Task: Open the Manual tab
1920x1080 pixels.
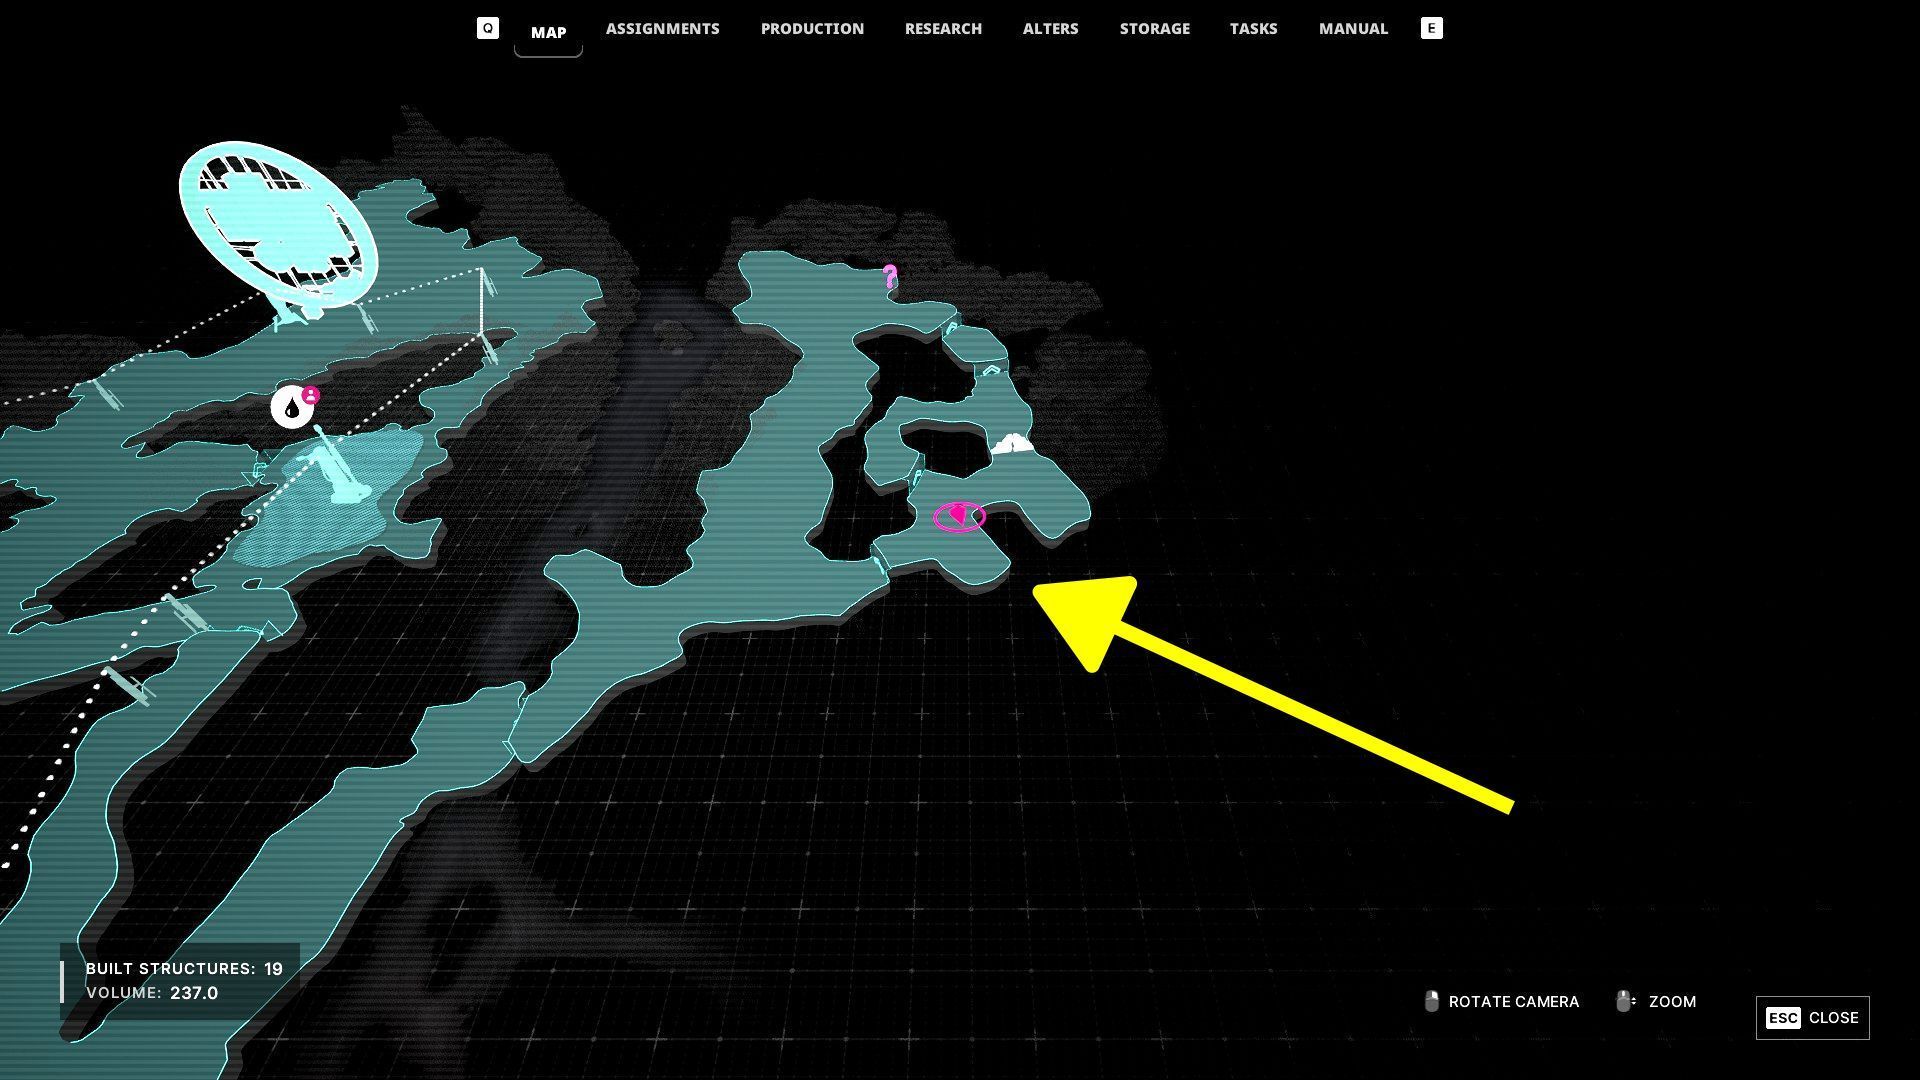Action: (x=1353, y=29)
